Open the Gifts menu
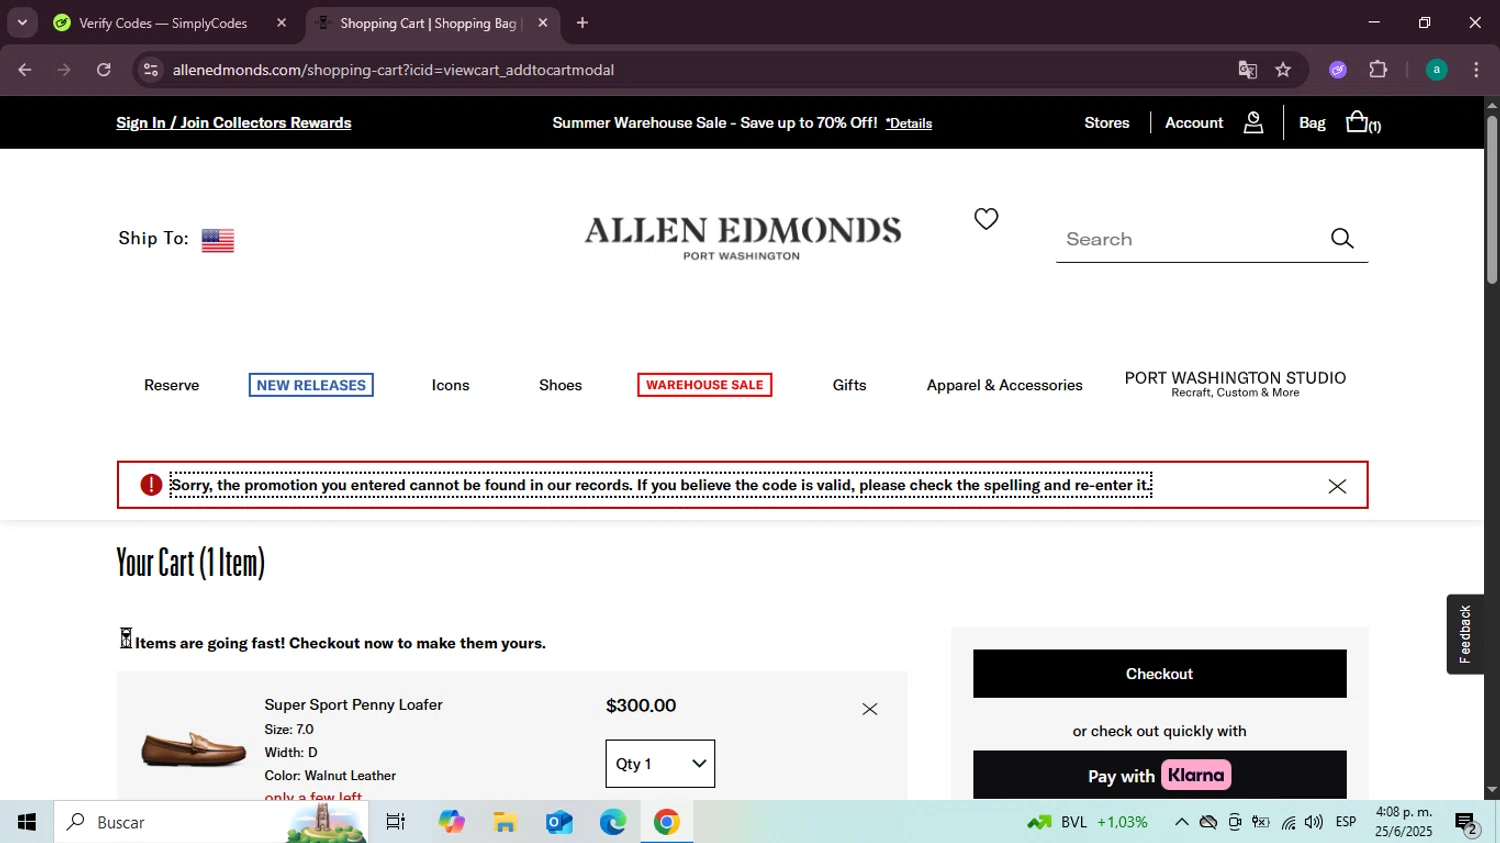This screenshot has width=1500, height=843. point(849,385)
